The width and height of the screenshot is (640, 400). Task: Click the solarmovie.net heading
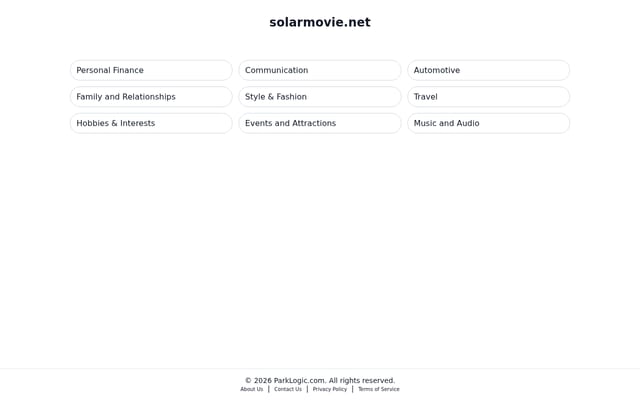pos(320,22)
